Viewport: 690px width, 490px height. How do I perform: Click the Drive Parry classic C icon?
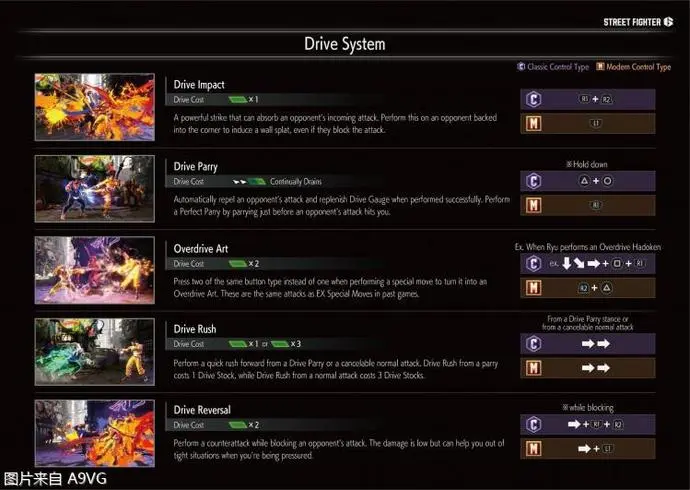pyautogui.click(x=533, y=181)
